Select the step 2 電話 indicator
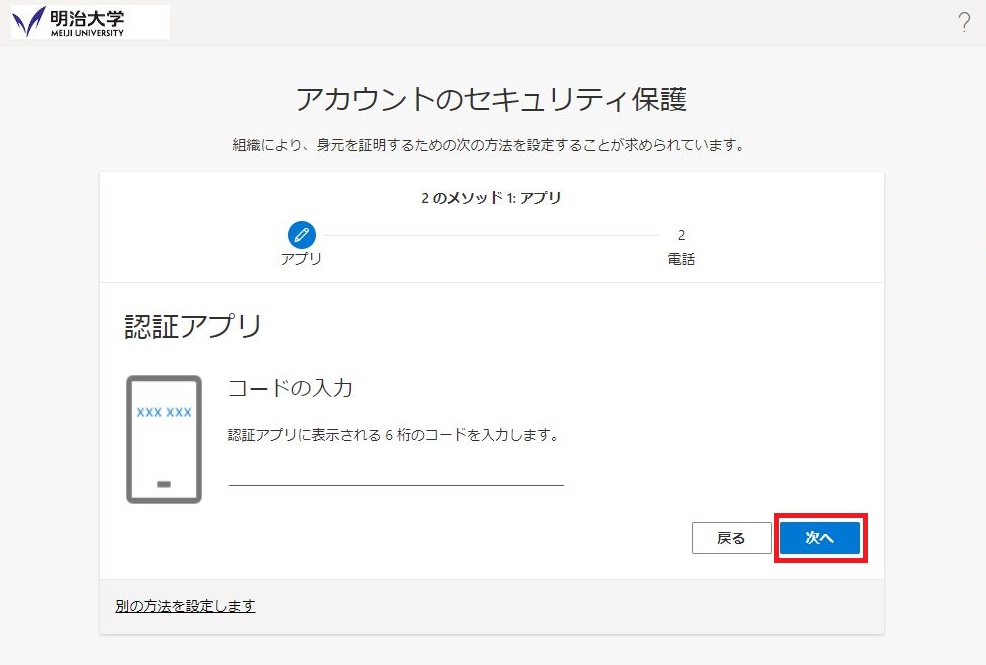This screenshot has height=665, width=986. tap(681, 247)
